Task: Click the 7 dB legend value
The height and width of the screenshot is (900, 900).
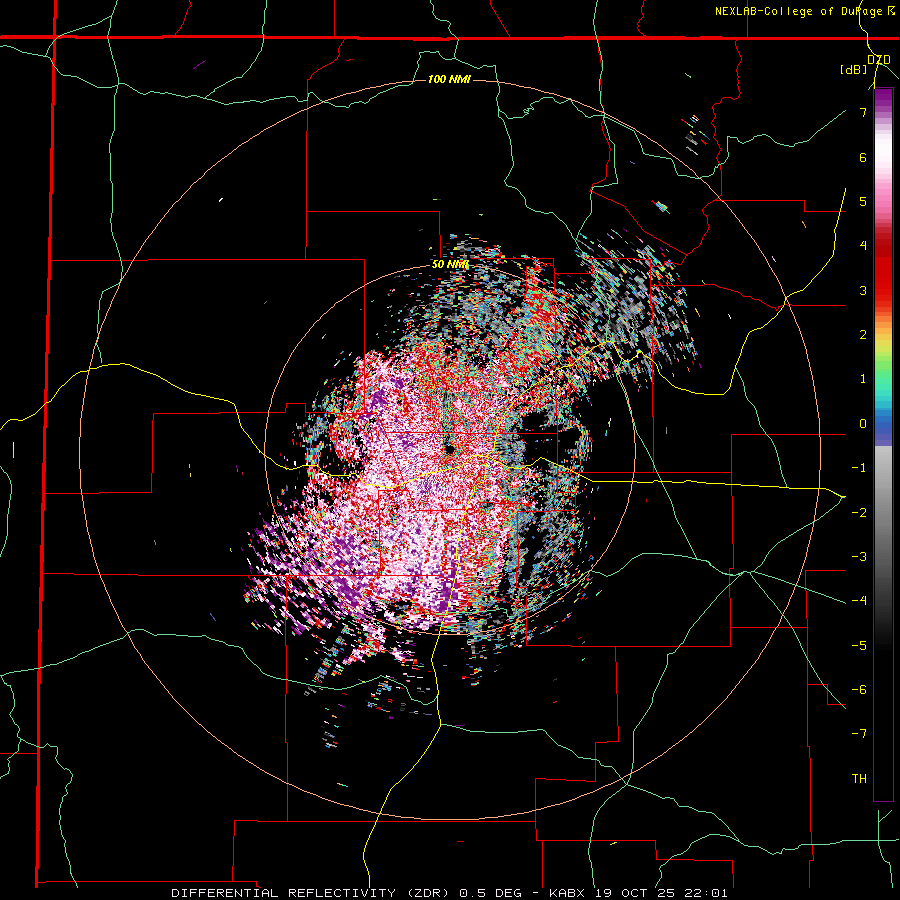Action: [863, 112]
